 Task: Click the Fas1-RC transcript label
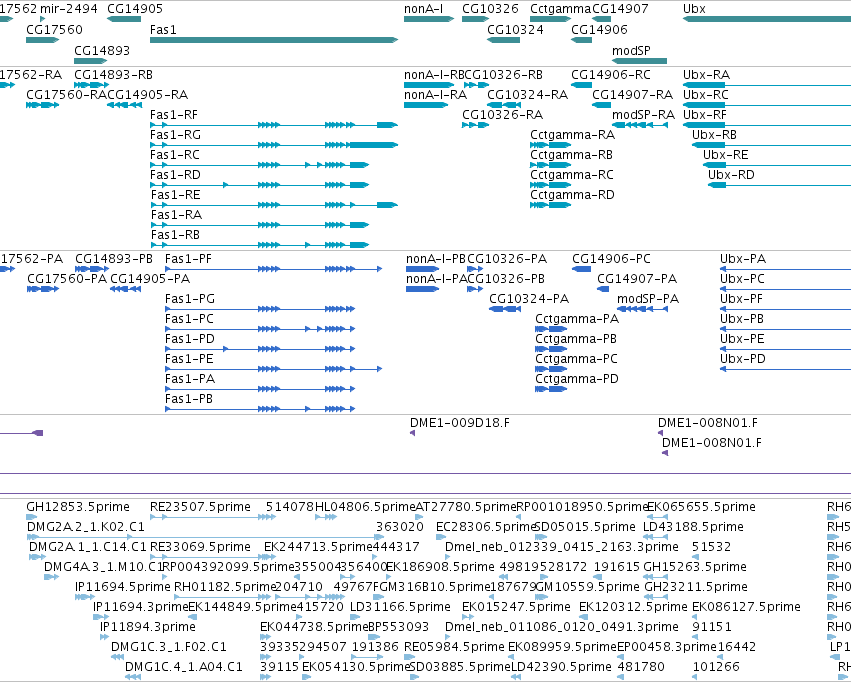(175, 155)
